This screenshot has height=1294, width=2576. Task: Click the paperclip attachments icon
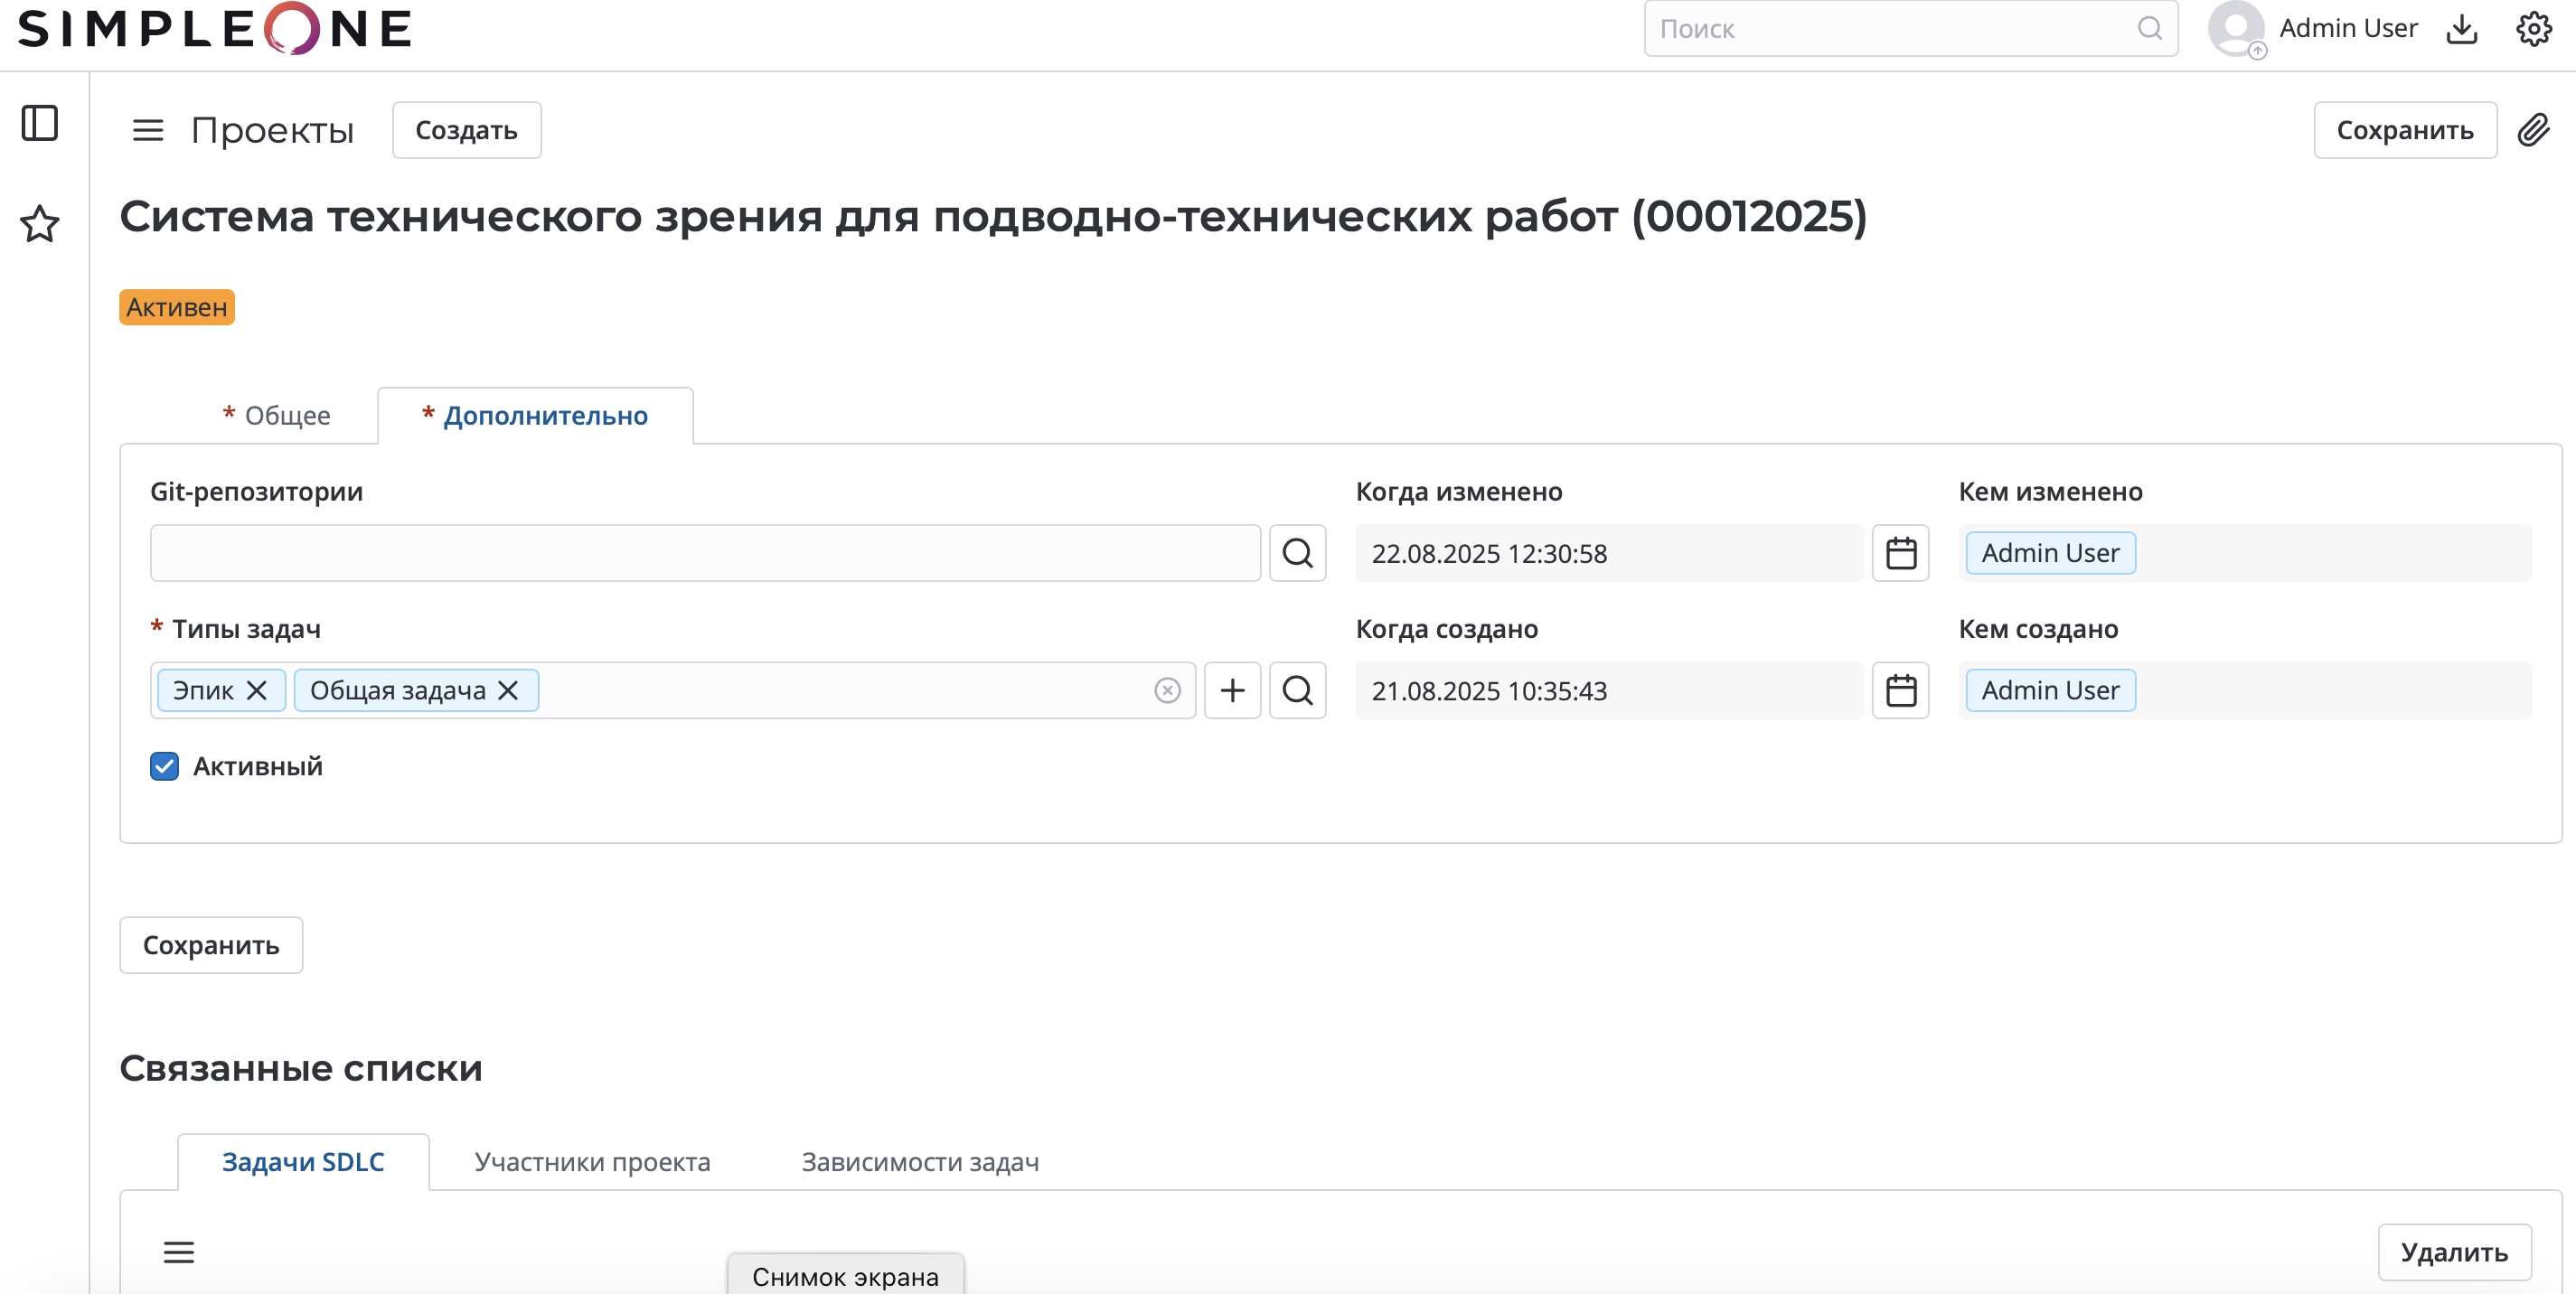click(x=2533, y=130)
